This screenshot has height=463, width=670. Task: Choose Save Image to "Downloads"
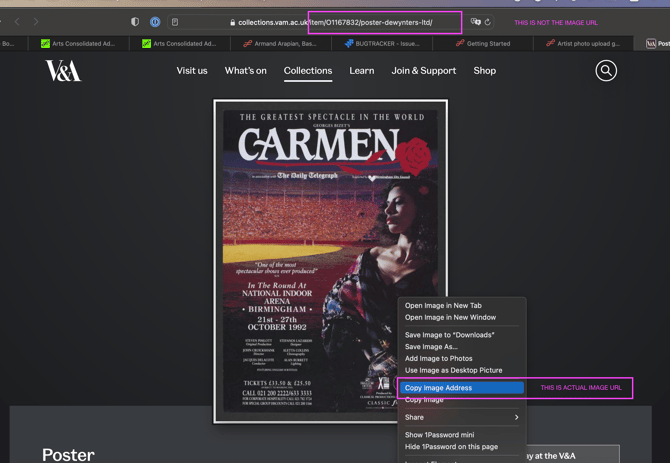pos(461,335)
